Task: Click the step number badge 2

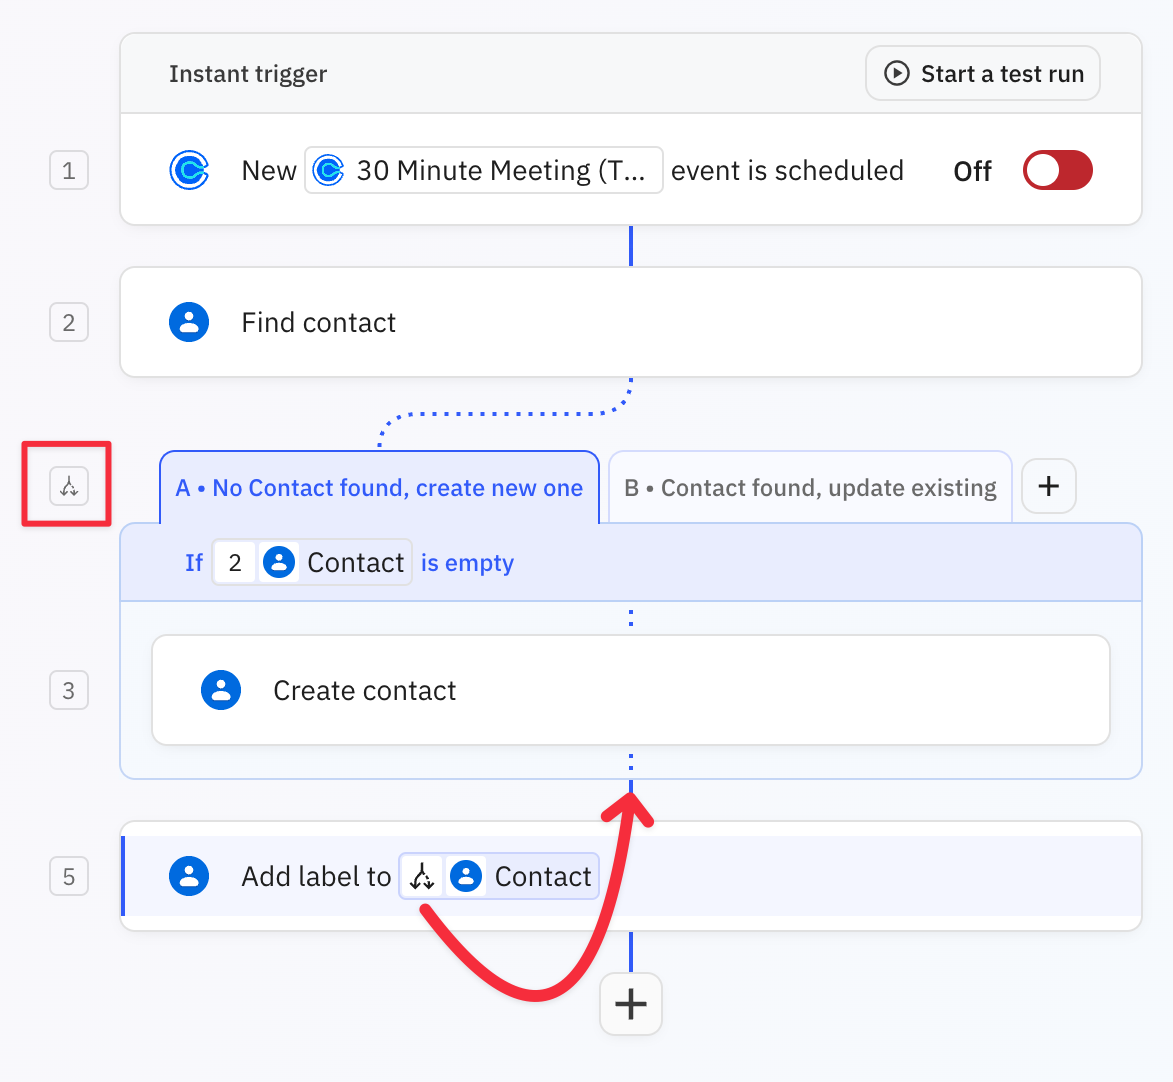Action: tap(68, 322)
